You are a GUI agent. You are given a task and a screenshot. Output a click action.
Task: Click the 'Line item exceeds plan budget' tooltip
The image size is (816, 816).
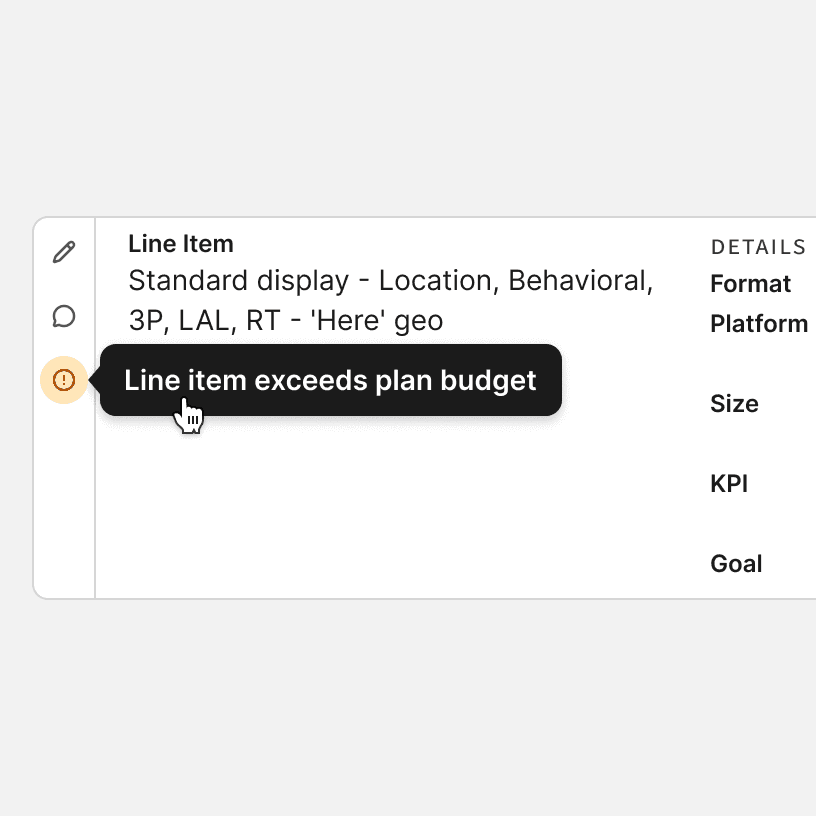point(330,380)
